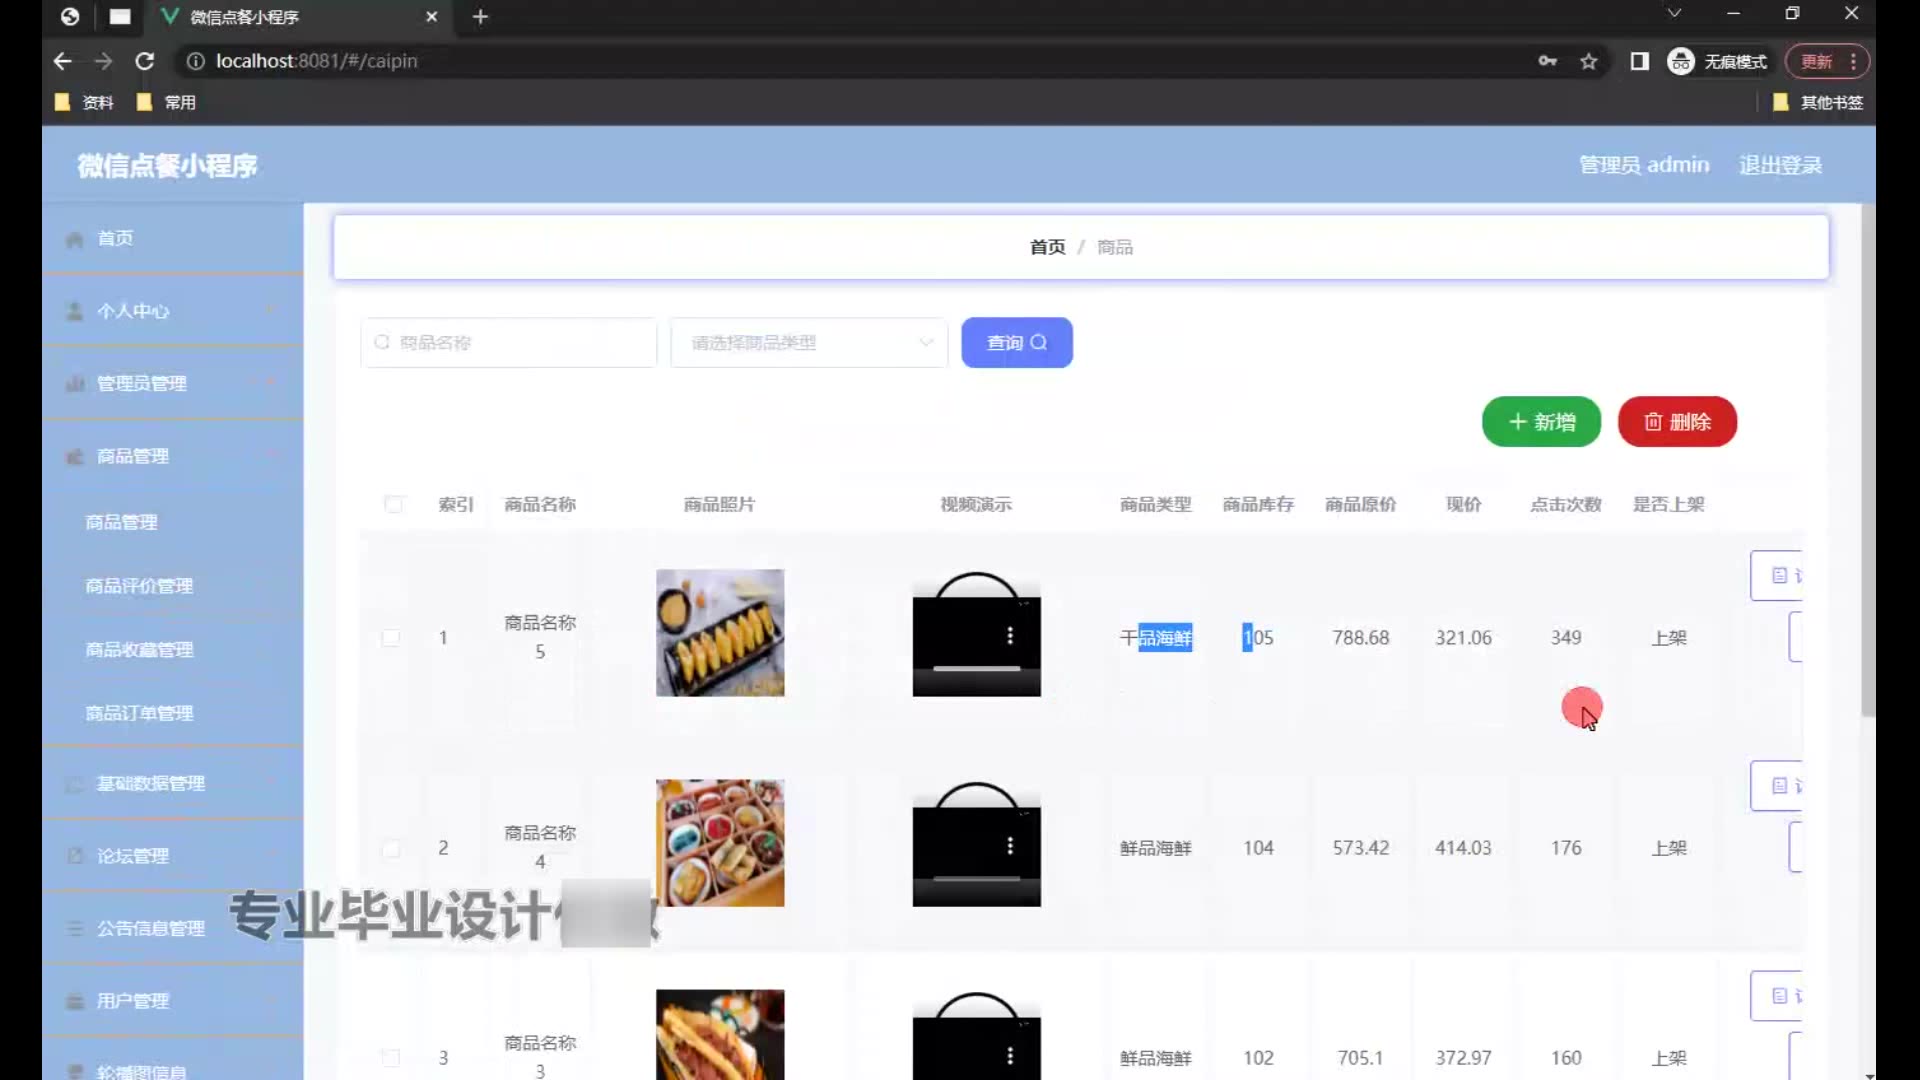
Task: Check the checkbox for row 1
Action: [391, 638]
